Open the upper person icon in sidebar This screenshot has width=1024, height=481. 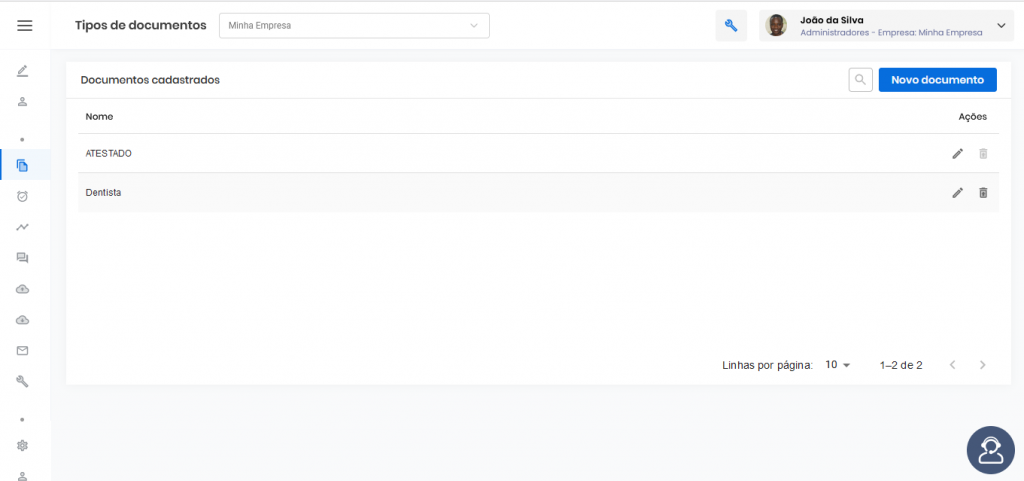tap(22, 102)
